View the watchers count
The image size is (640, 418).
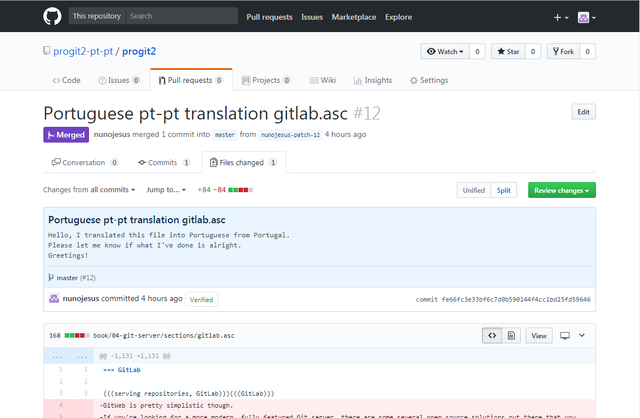(x=477, y=51)
